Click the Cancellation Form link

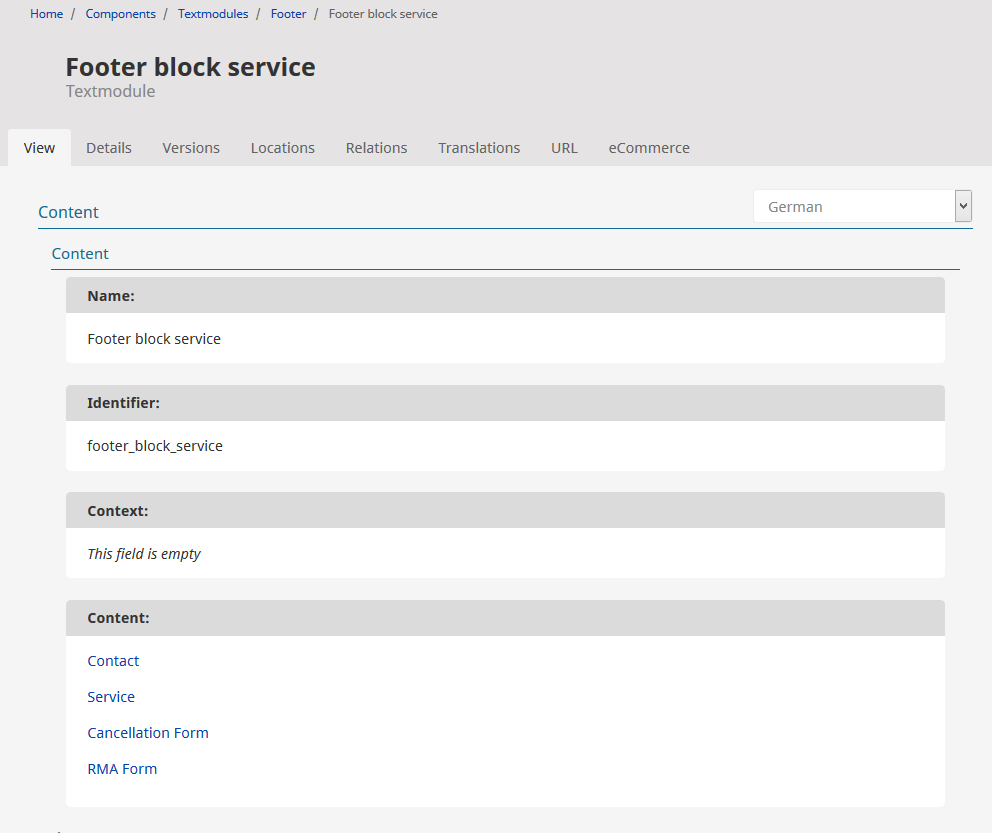148,733
